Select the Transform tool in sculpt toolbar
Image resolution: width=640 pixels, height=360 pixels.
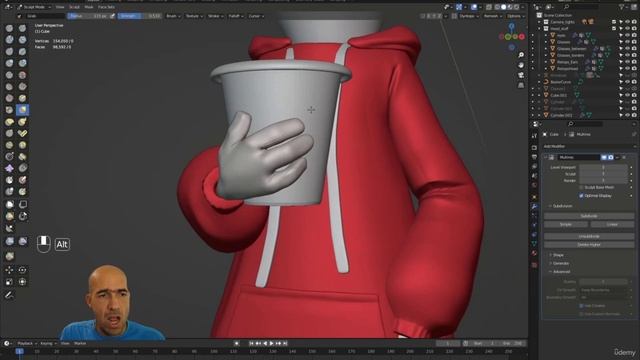(x=22, y=282)
